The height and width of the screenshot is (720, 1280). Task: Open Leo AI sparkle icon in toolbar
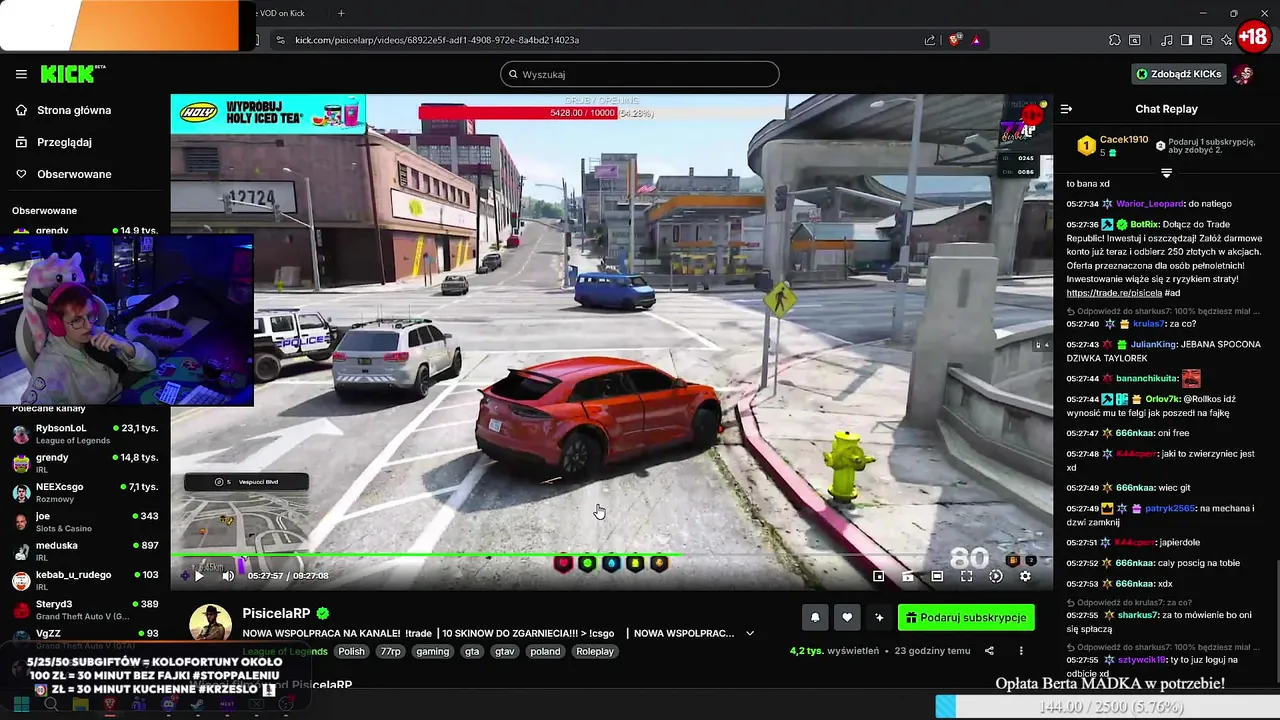(1226, 40)
